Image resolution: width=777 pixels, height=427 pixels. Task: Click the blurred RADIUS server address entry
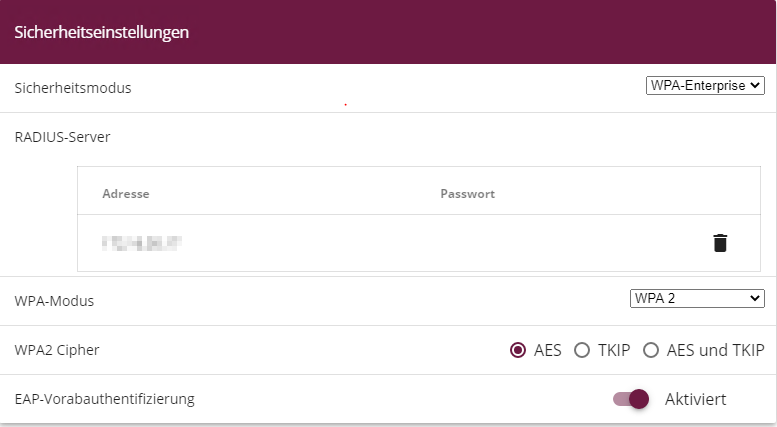tap(140, 242)
